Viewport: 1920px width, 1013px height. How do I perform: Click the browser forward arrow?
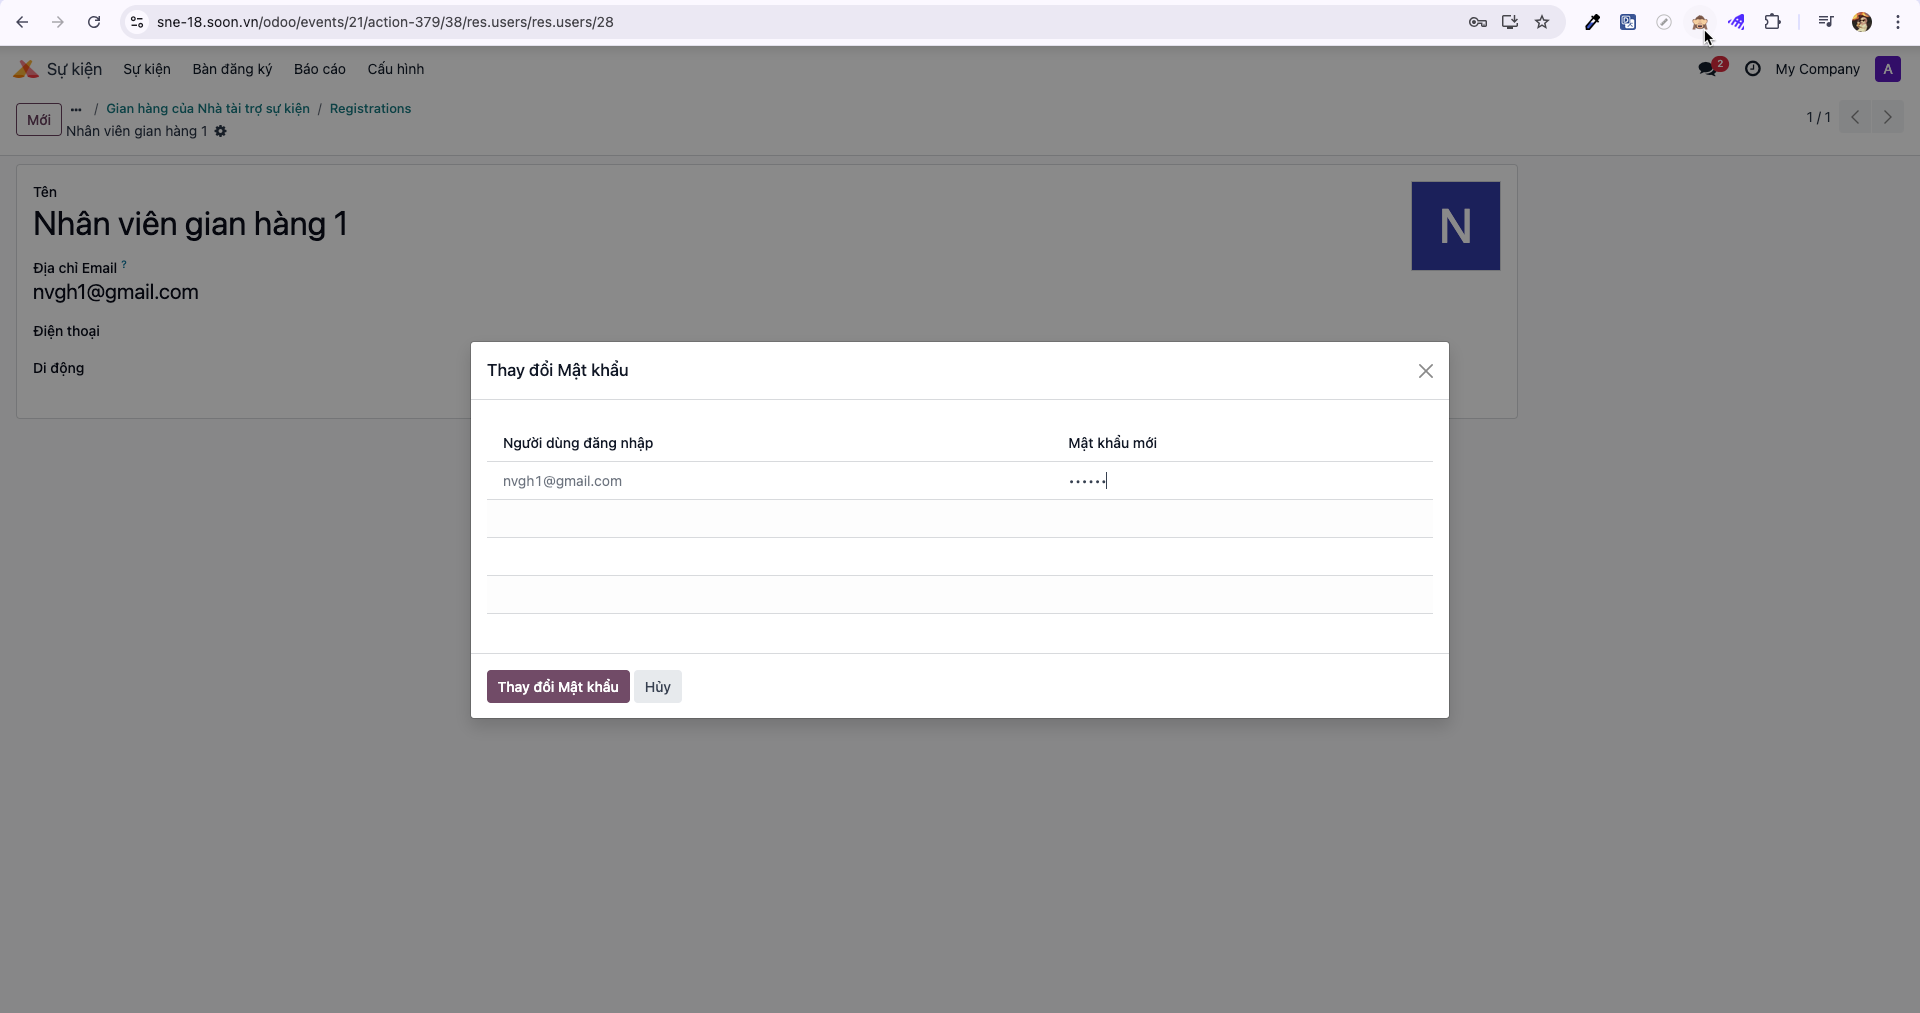click(x=58, y=22)
